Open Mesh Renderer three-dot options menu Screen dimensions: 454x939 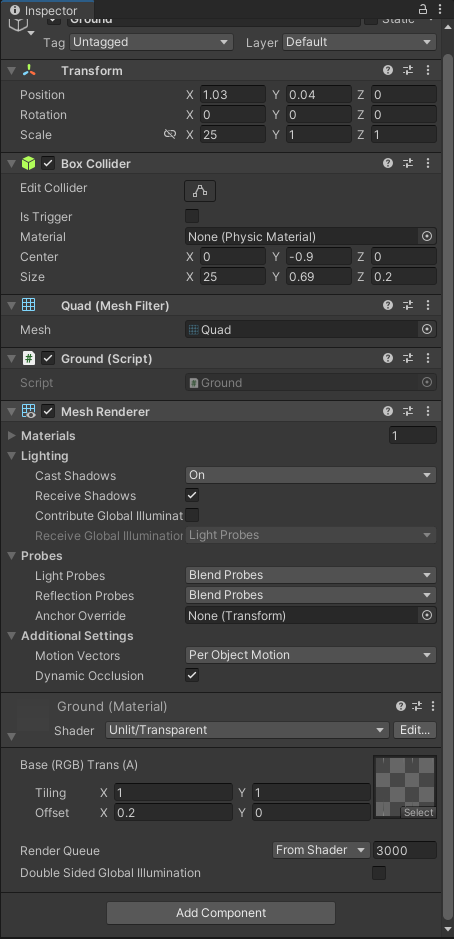[428, 411]
